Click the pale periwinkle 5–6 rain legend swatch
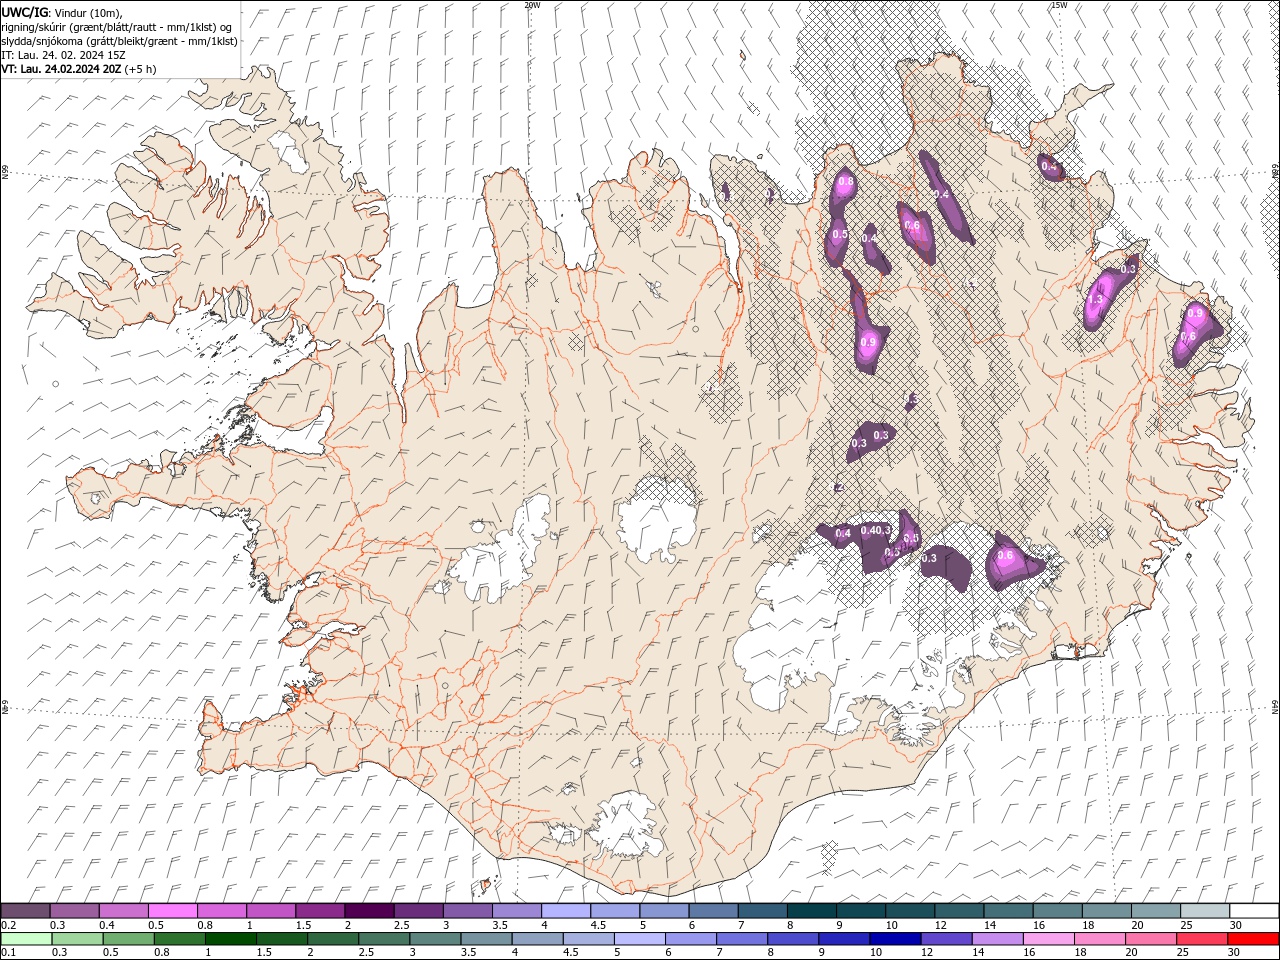This screenshot has height=960, width=1280. (640, 939)
